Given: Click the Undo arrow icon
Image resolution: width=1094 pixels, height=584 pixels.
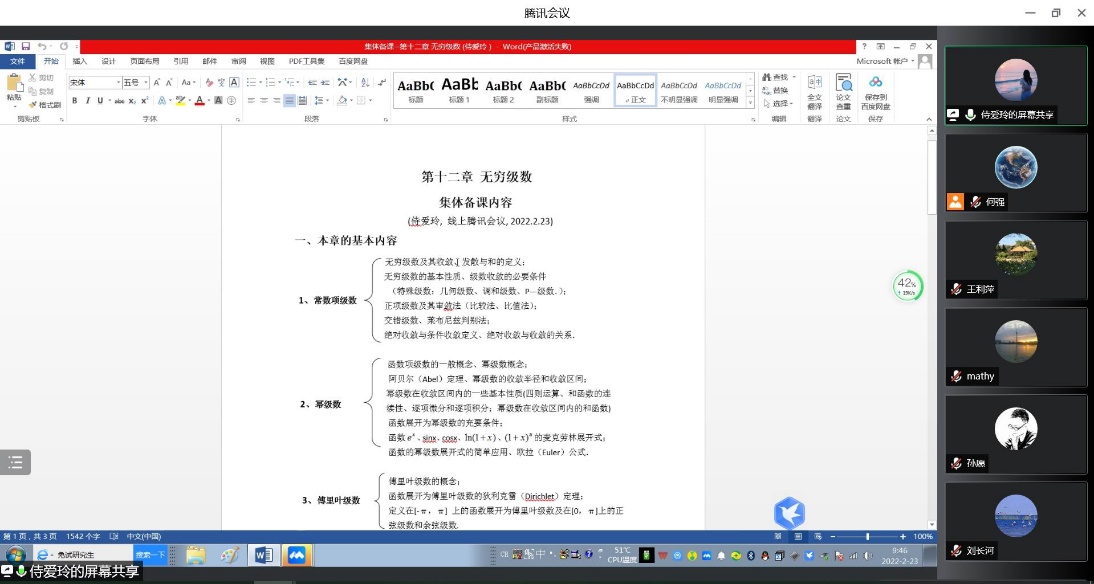Looking at the screenshot, I should [42, 46].
